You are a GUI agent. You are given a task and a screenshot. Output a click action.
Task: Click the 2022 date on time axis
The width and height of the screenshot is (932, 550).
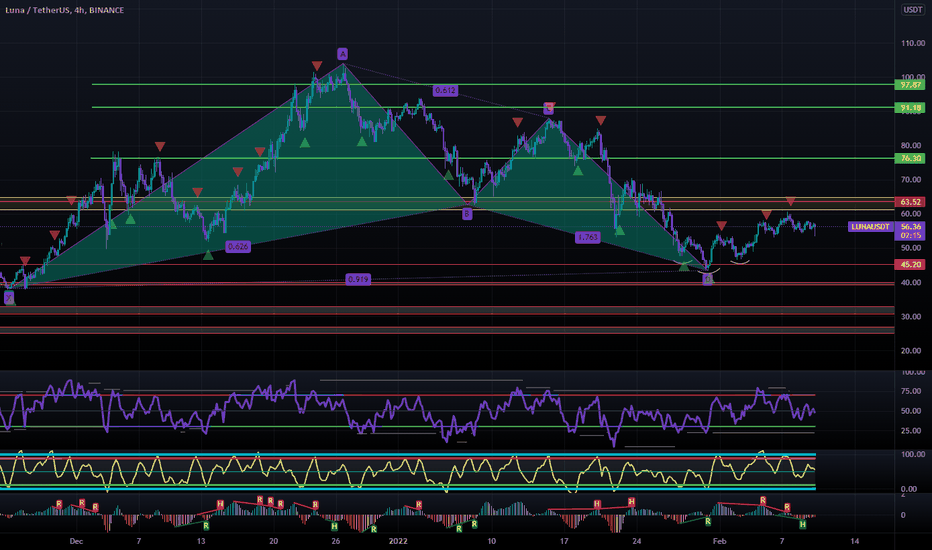point(398,541)
